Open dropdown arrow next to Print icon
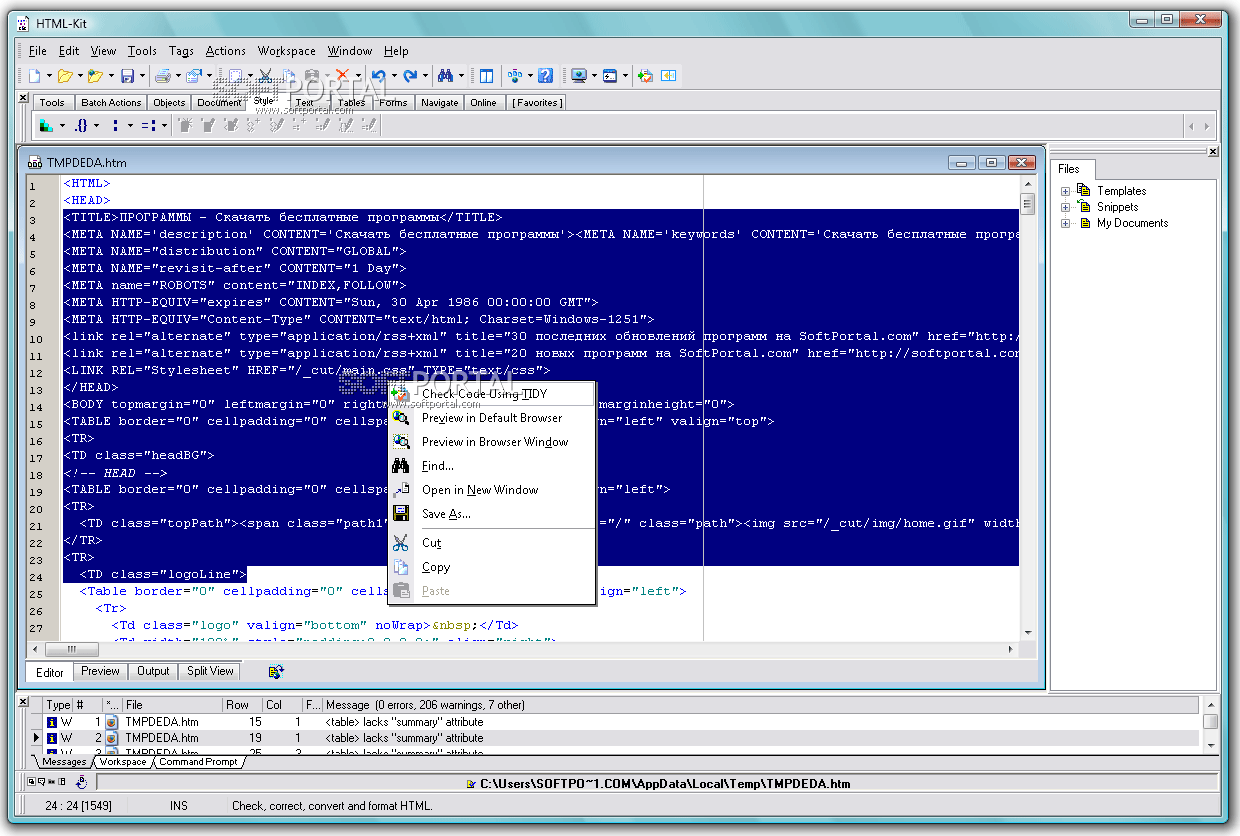 [177, 76]
